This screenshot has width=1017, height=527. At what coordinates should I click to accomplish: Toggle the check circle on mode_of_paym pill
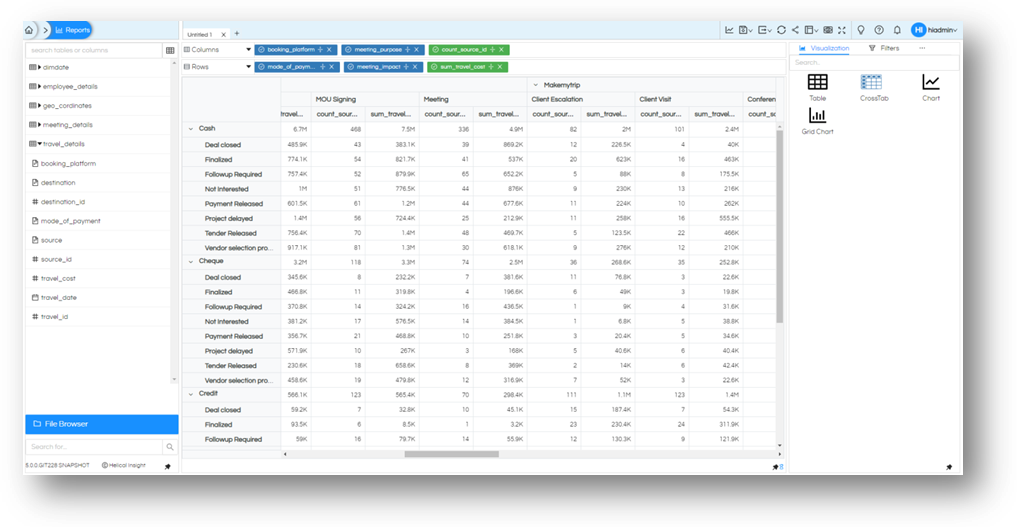pyautogui.click(x=261, y=67)
